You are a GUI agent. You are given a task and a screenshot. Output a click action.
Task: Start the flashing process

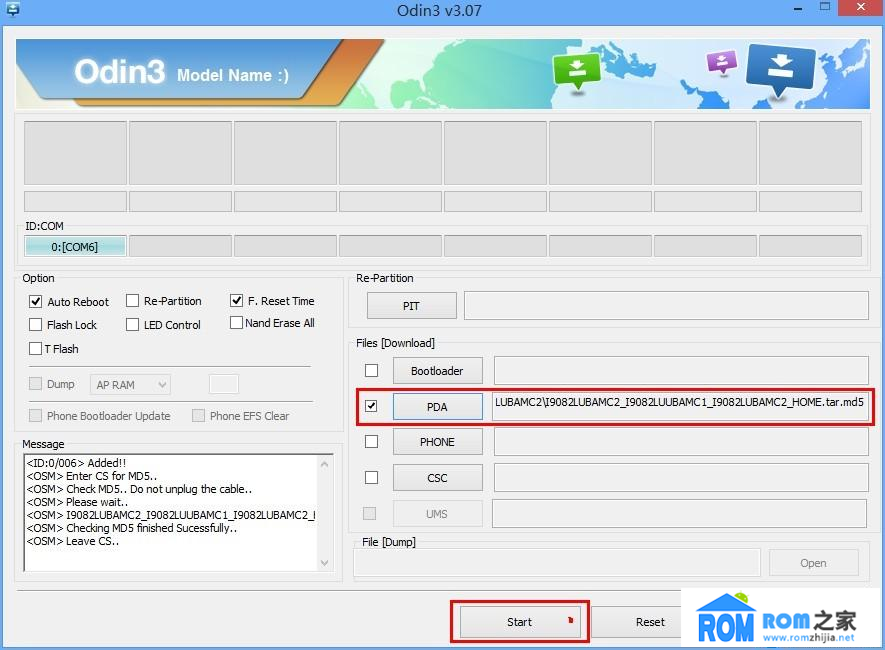pyautogui.click(x=520, y=622)
